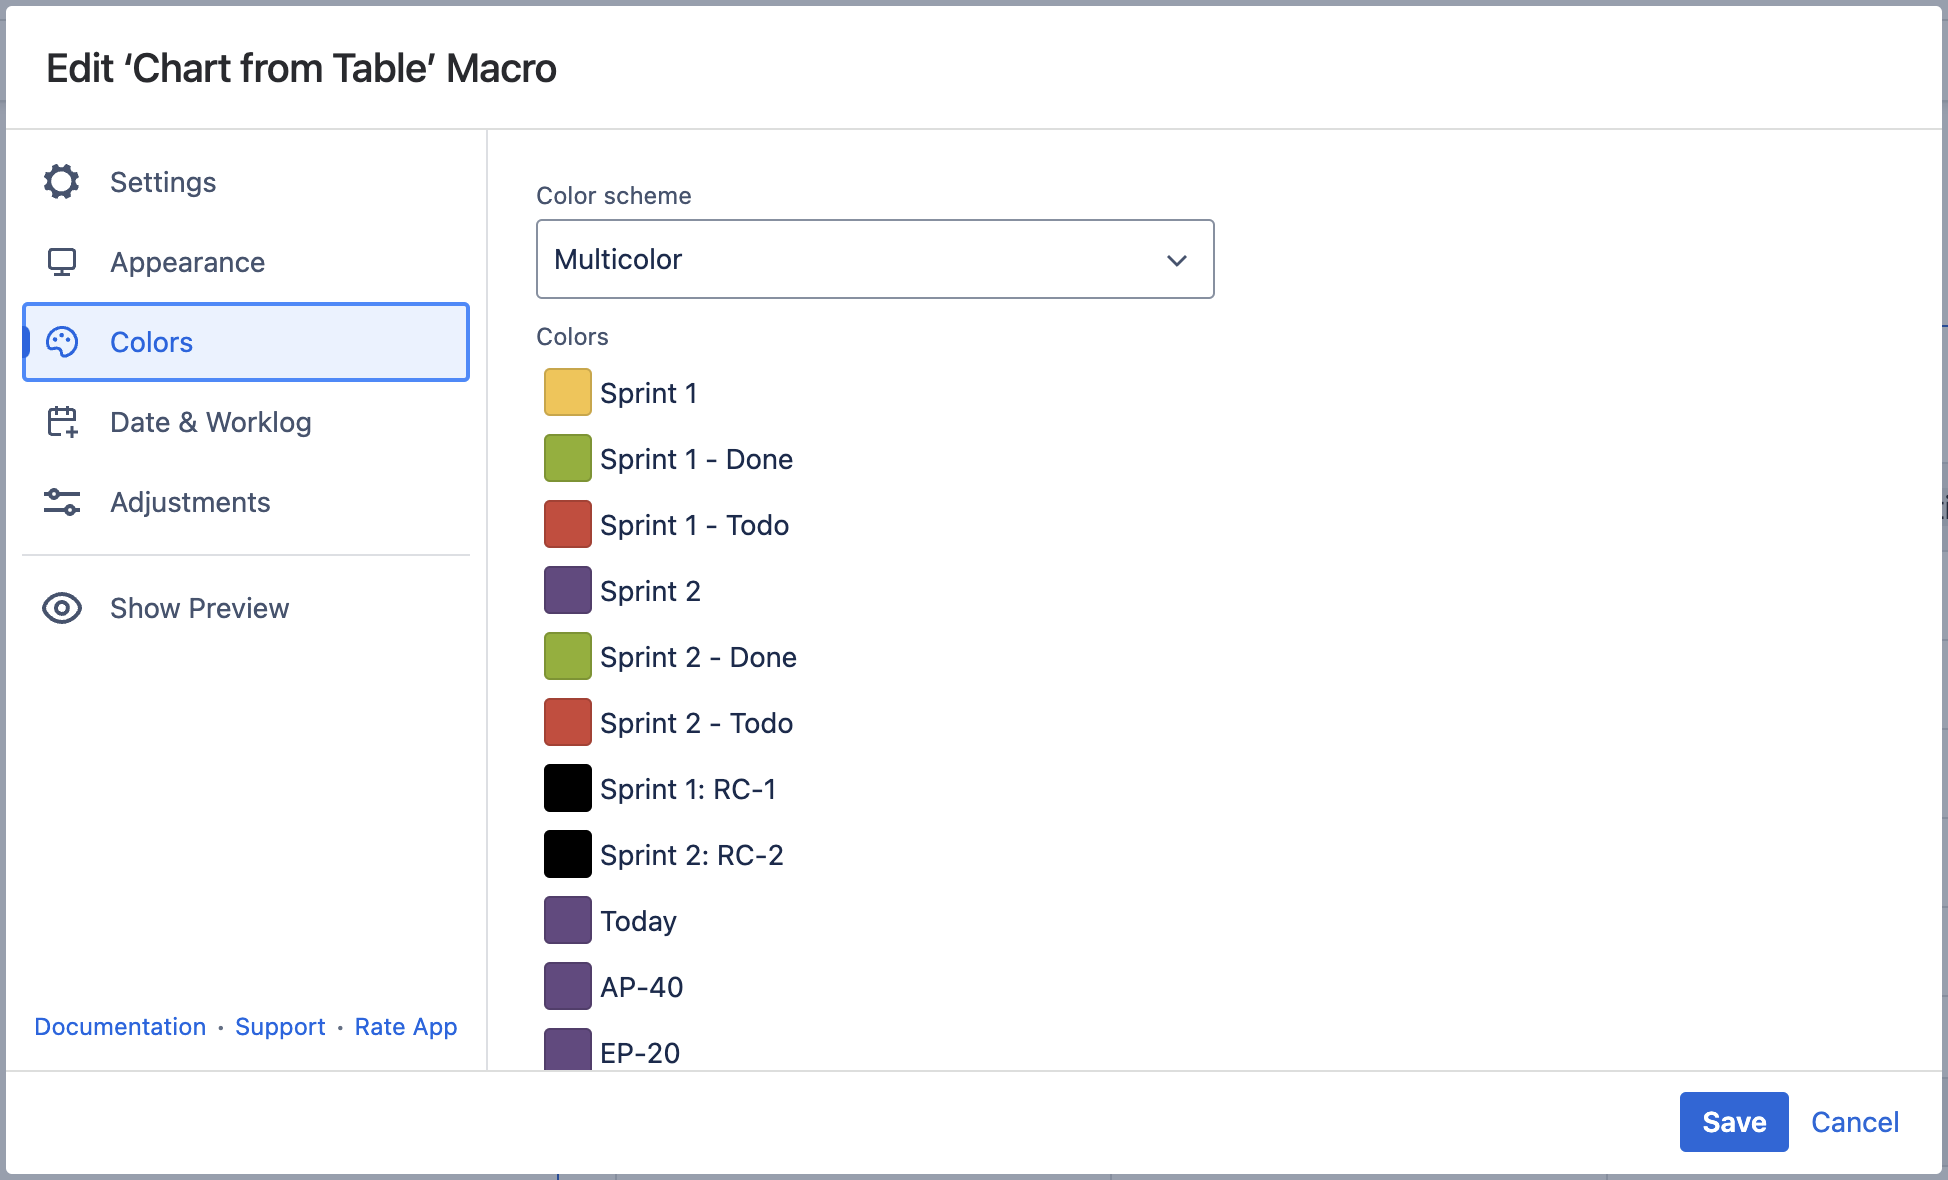Image resolution: width=1948 pixels, height=1180 pixels.
Task: Click the Colors palette icon
Action: pos(62,342)
